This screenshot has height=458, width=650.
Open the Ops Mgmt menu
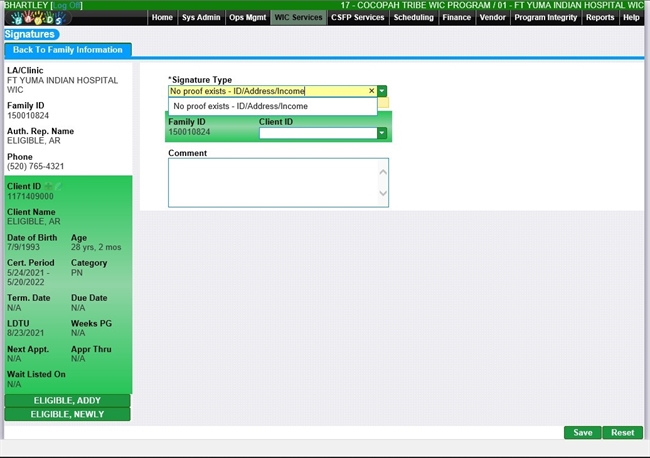pos(247,18)
